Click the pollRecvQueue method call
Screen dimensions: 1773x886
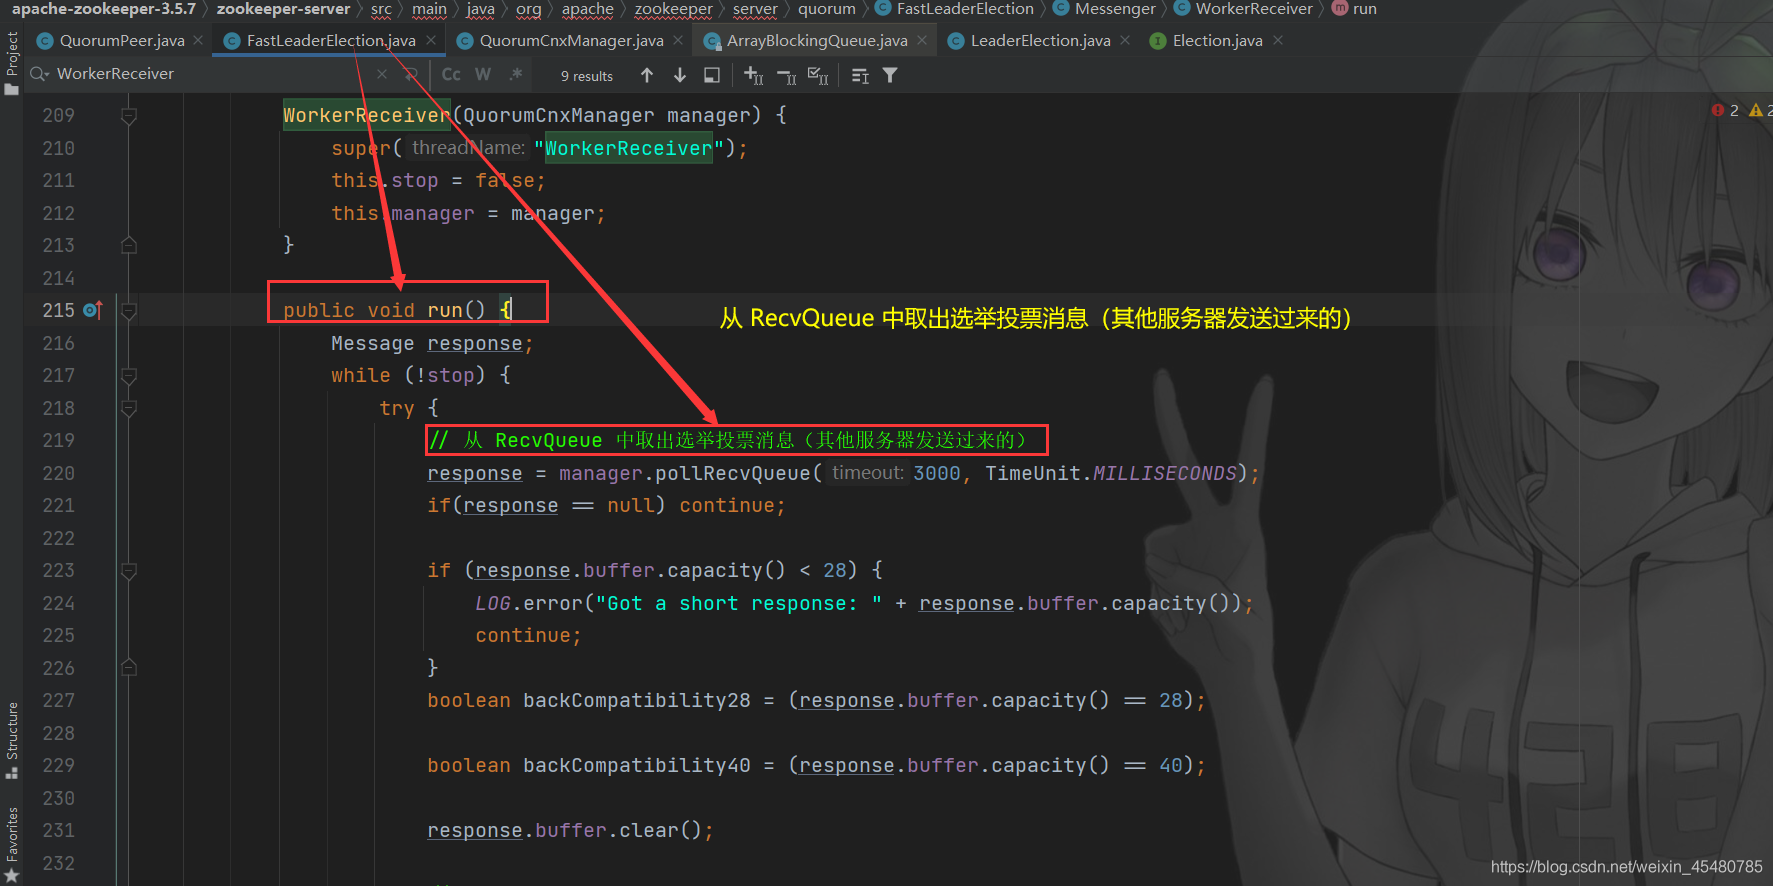tap(732, 473)
